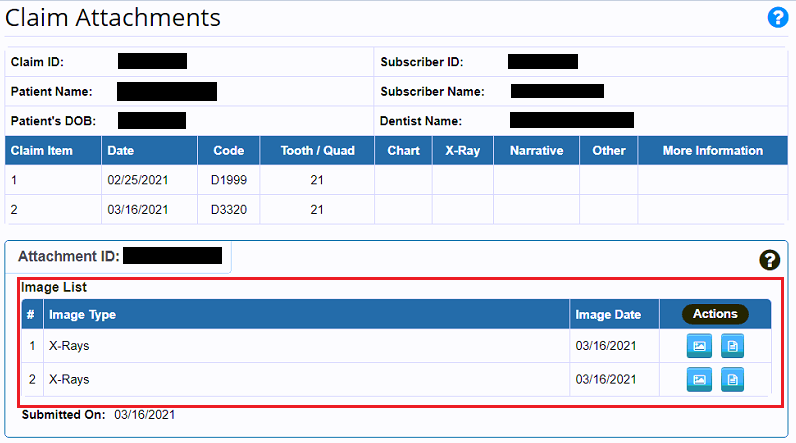Click the Image Type column header
This screenshot has width=796, height=443.
83,314
